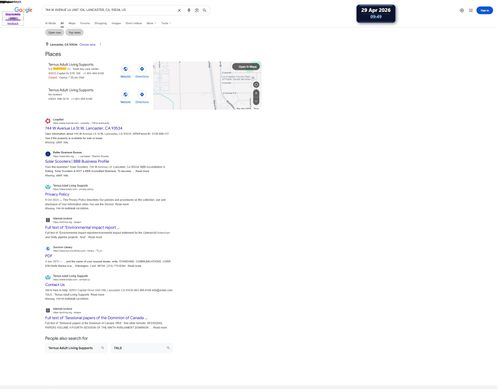The image size is (500, 389).
Task: Open second Temus Adult Living Supports listing with no reviews
Action: point(71,90)
